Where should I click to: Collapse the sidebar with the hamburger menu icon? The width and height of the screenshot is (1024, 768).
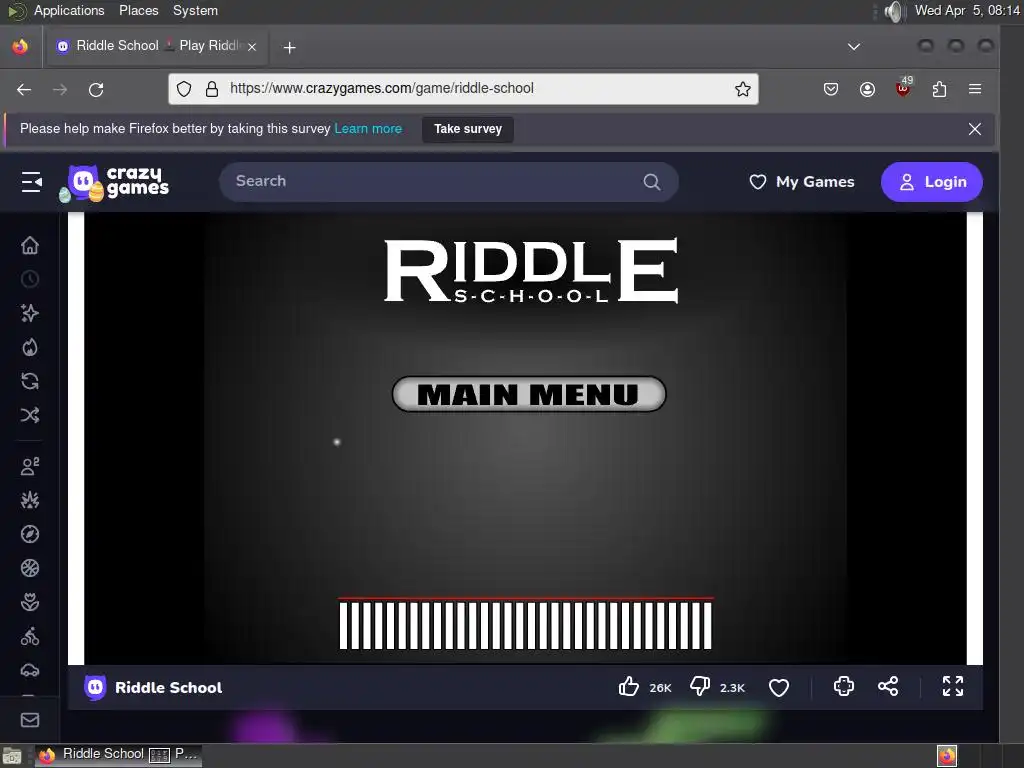[x=31, y=182]
